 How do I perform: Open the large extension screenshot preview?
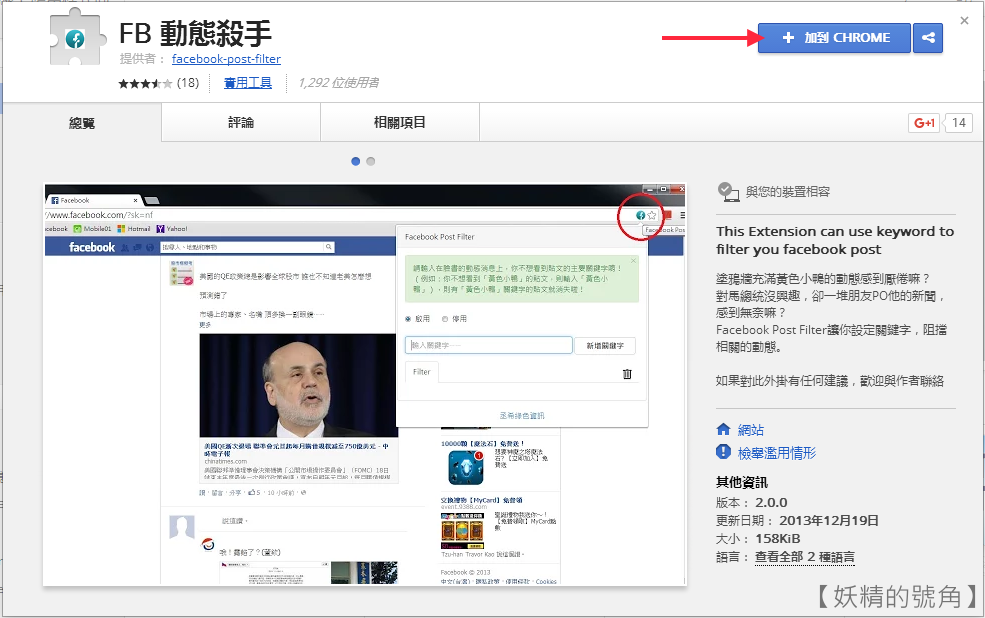click(365, 385)
